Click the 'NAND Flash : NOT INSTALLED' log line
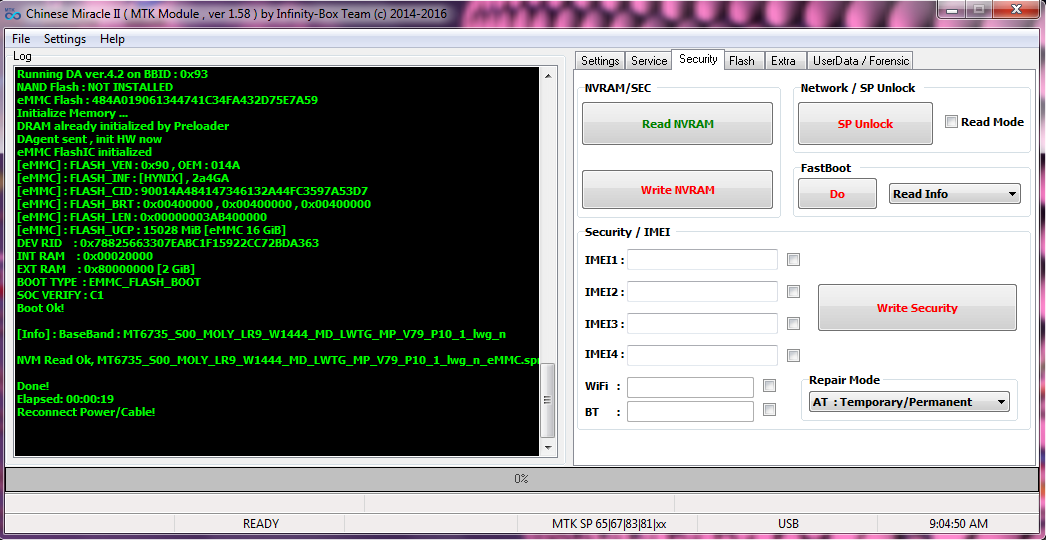This screenshot has height=540, width=1046. [95, 87]
